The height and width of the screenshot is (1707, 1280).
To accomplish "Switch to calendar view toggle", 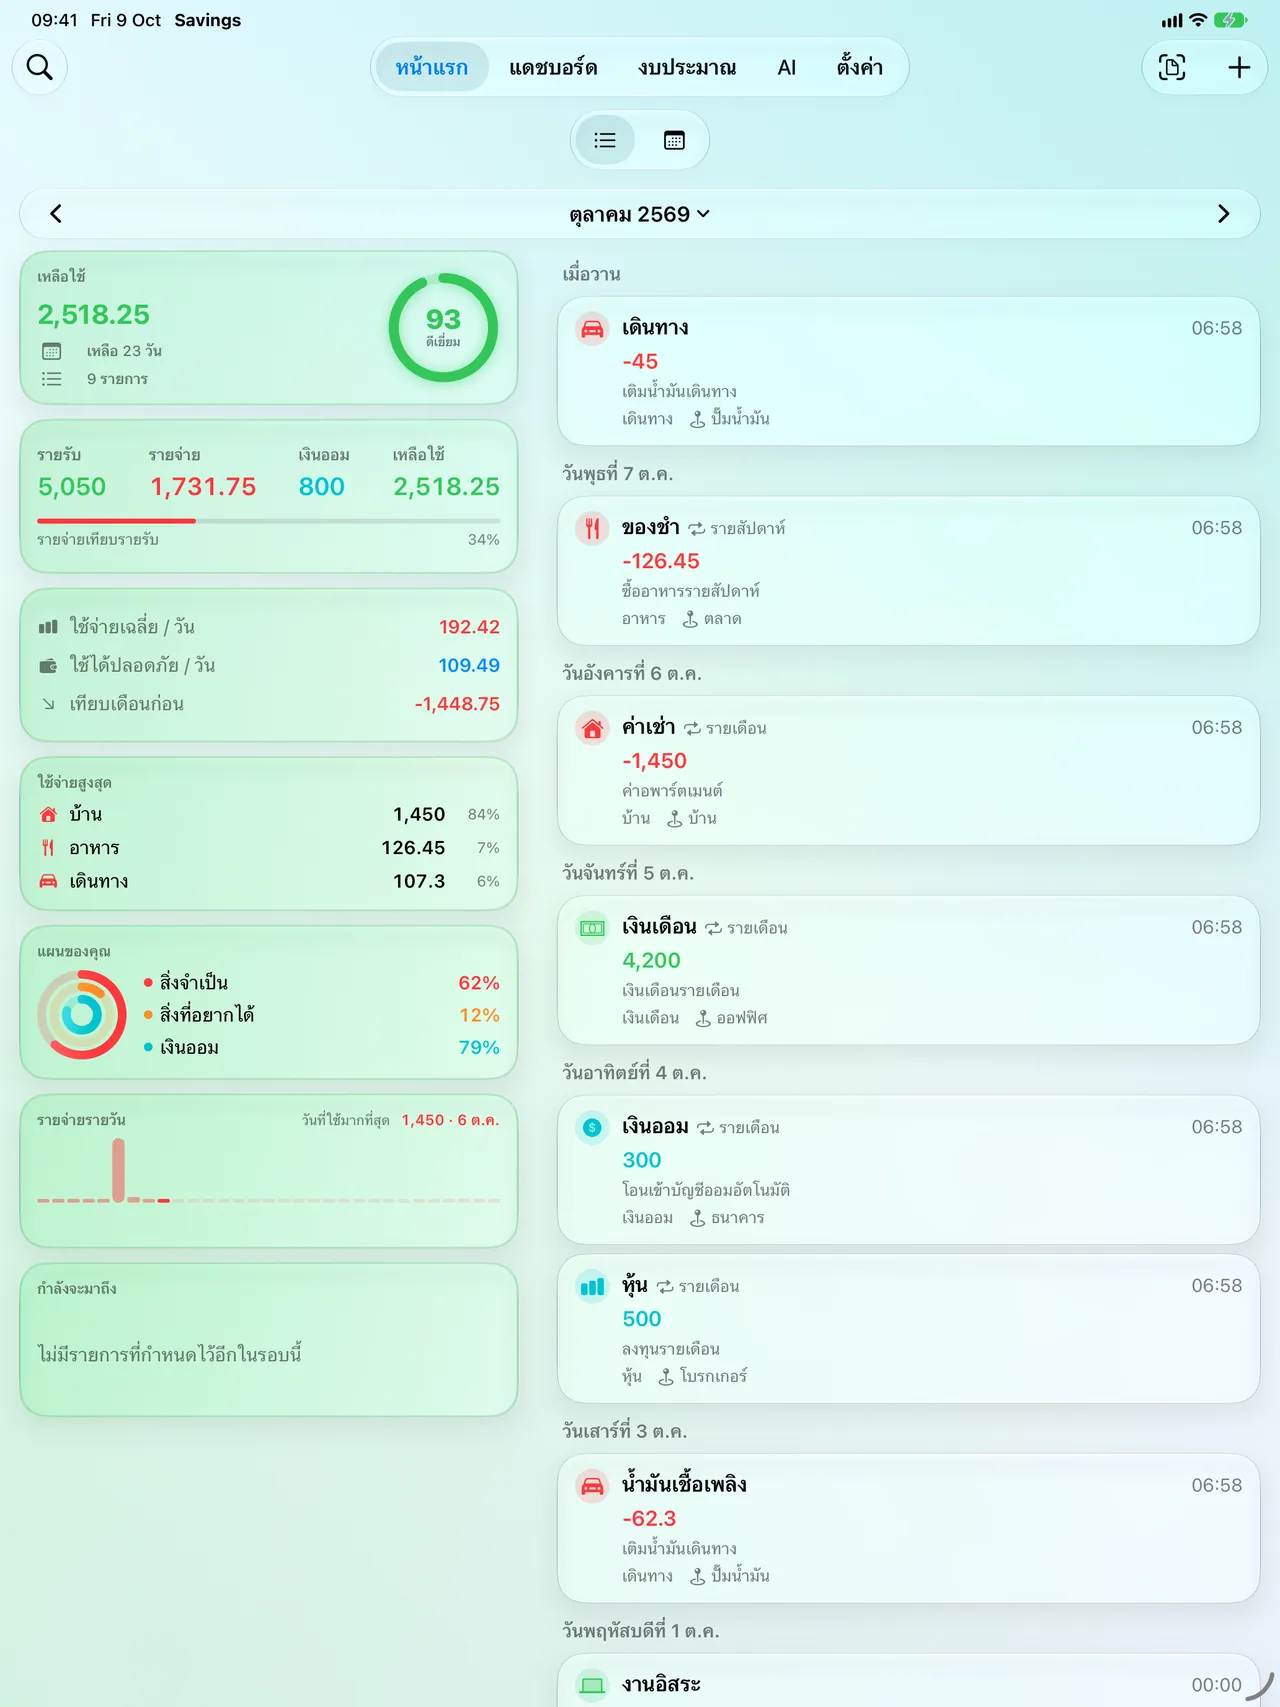I will 674,140.
